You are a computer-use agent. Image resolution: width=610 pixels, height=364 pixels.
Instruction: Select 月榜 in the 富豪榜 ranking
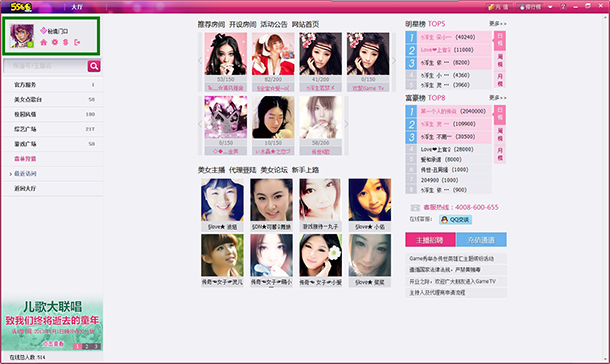500,154
